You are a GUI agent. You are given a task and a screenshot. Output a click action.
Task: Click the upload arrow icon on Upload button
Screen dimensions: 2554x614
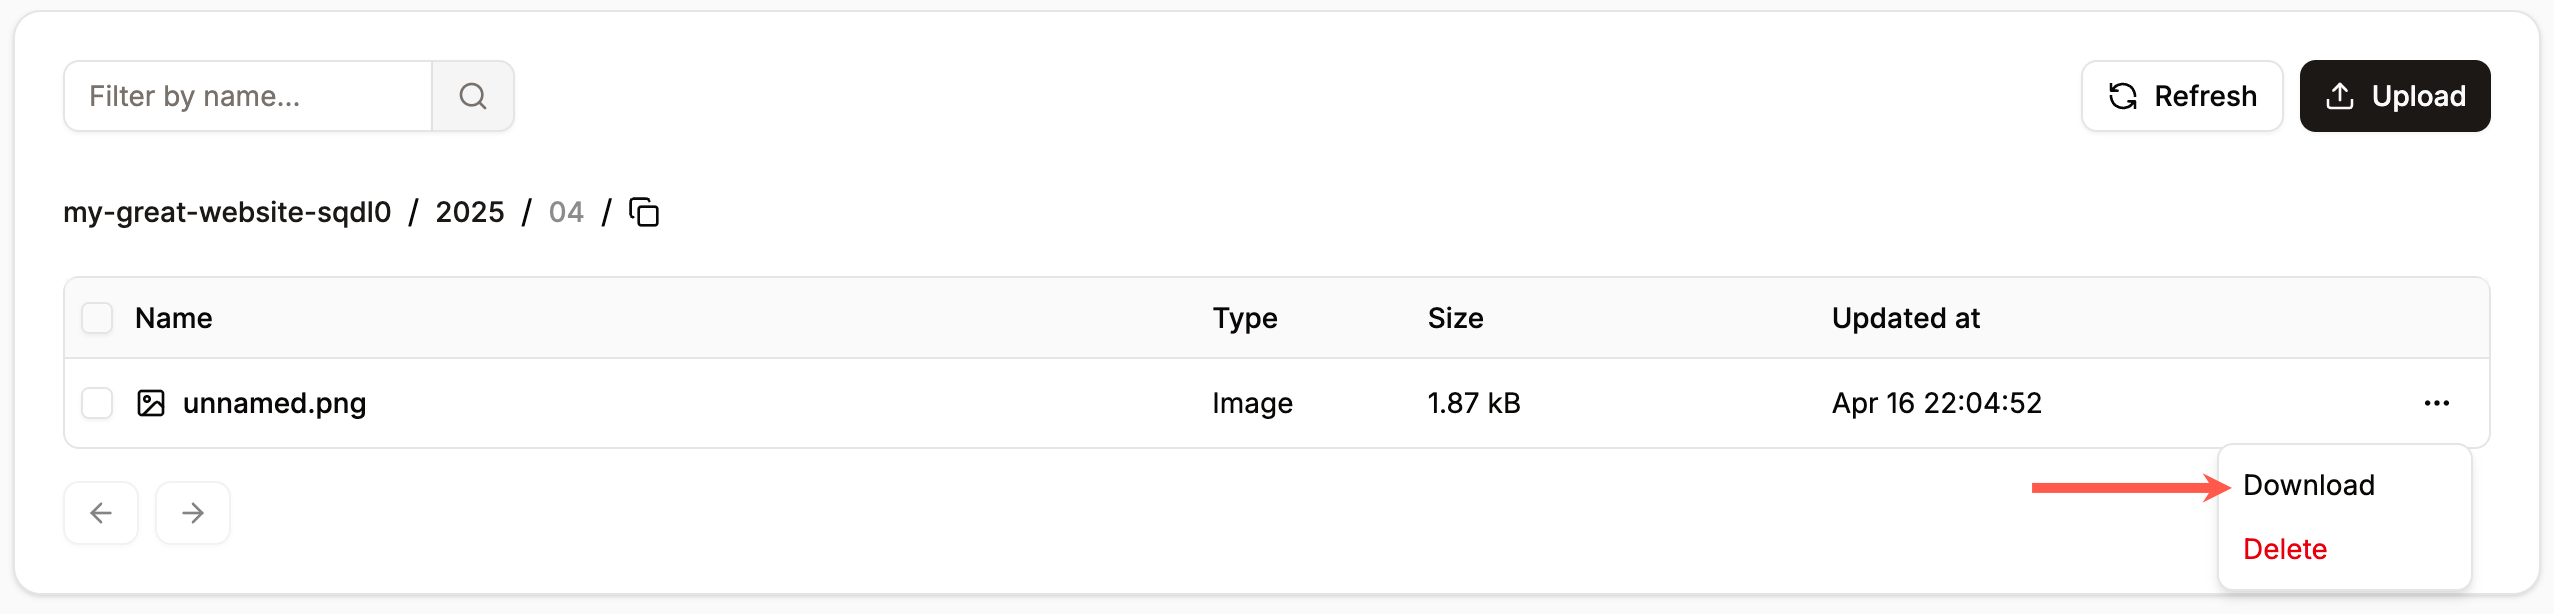(2337, 95)
